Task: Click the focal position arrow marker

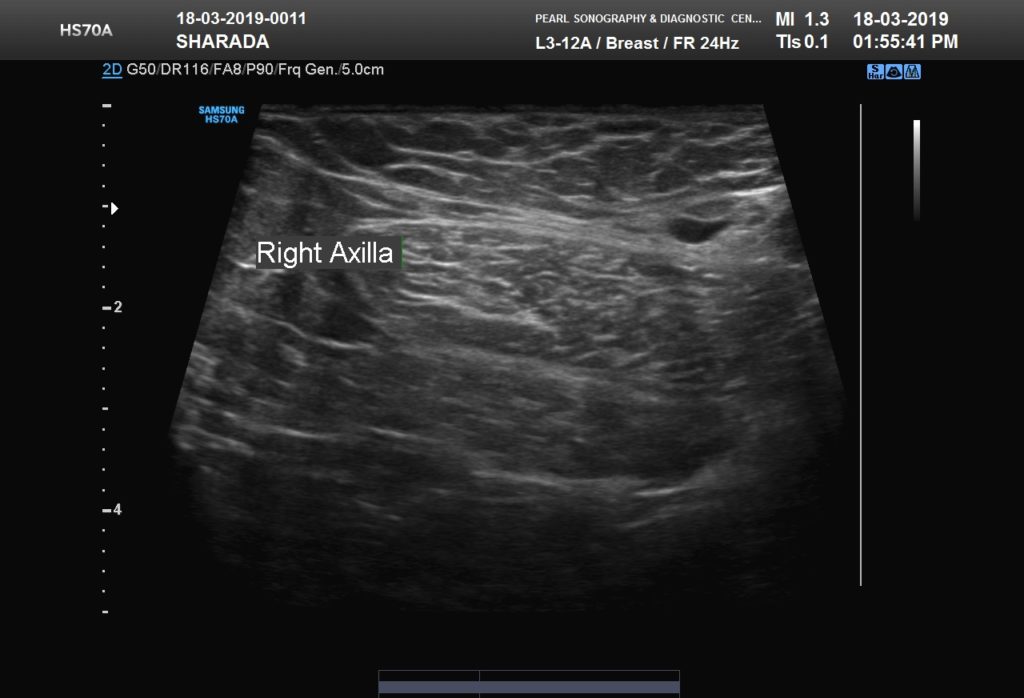Action: 114,208
